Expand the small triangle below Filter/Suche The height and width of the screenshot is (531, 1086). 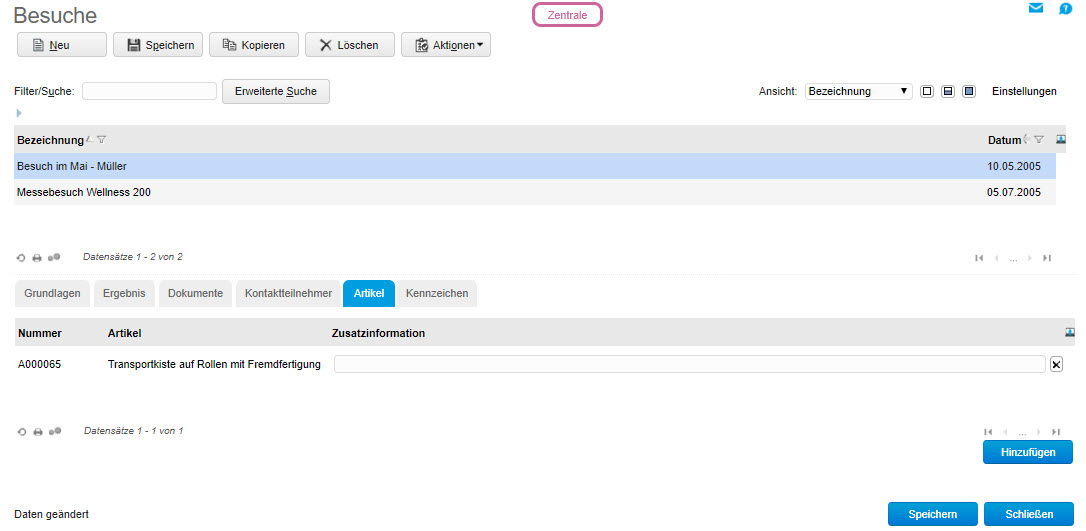pyautogui.click(x=19, y=112)
